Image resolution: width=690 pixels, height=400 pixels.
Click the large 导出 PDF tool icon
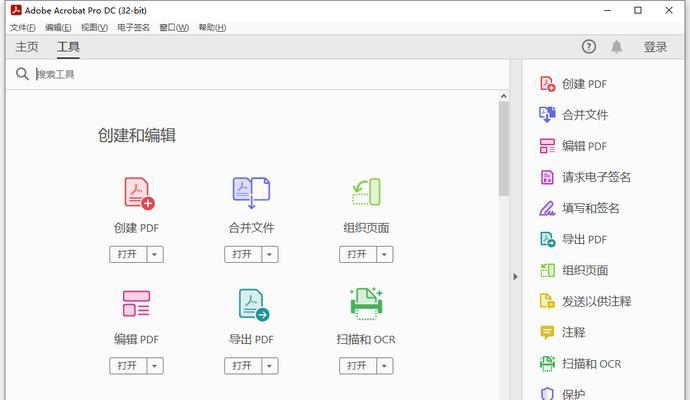(254, 305)
